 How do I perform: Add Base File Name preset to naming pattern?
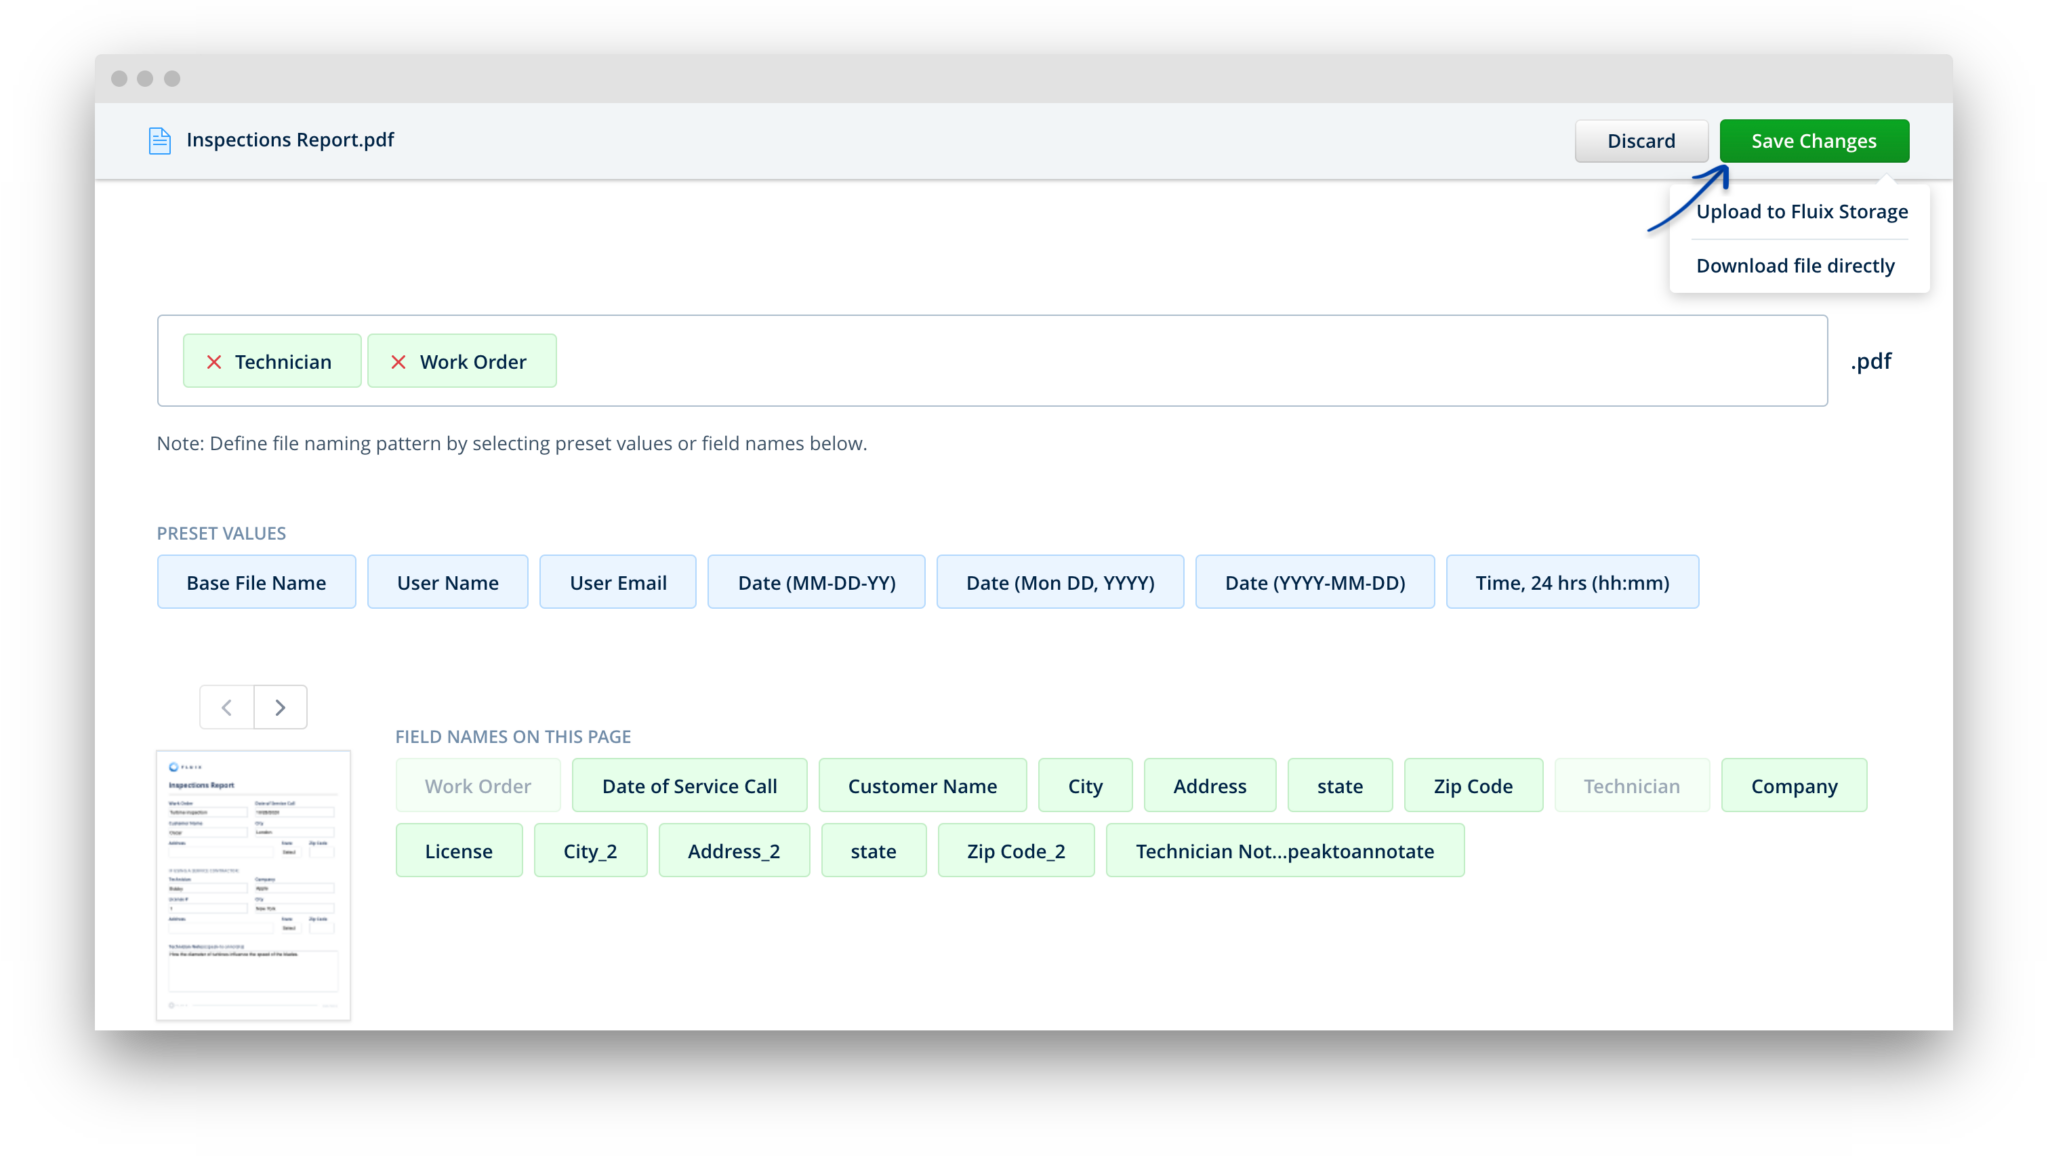point(256,581)
